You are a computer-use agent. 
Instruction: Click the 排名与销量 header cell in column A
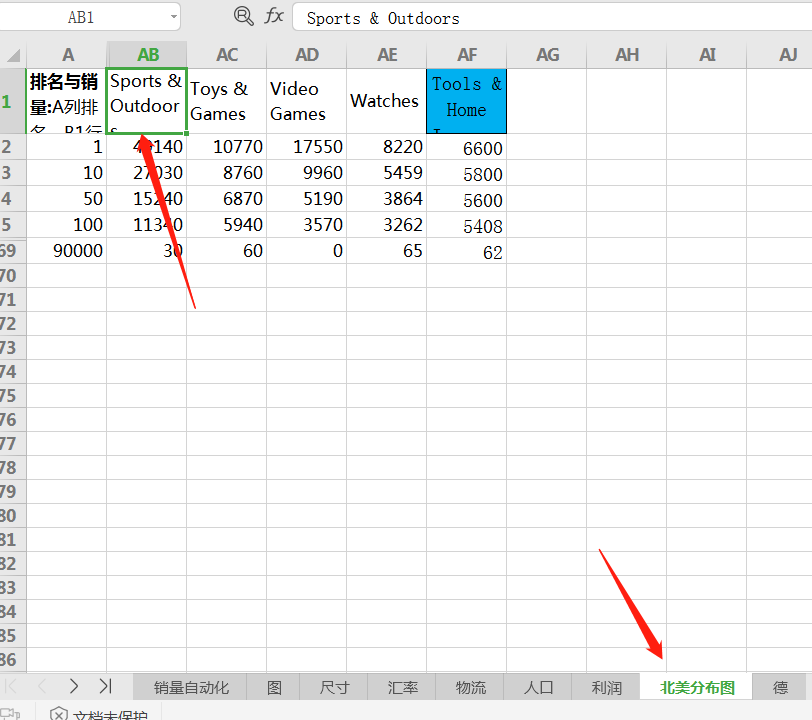[x=67, y=101]
